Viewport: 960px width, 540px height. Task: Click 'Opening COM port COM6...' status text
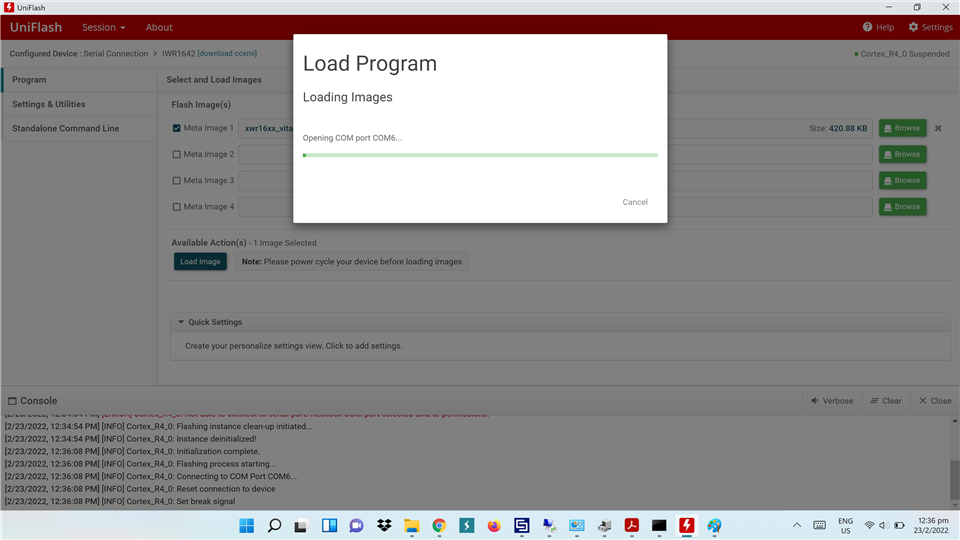[352, 138]
